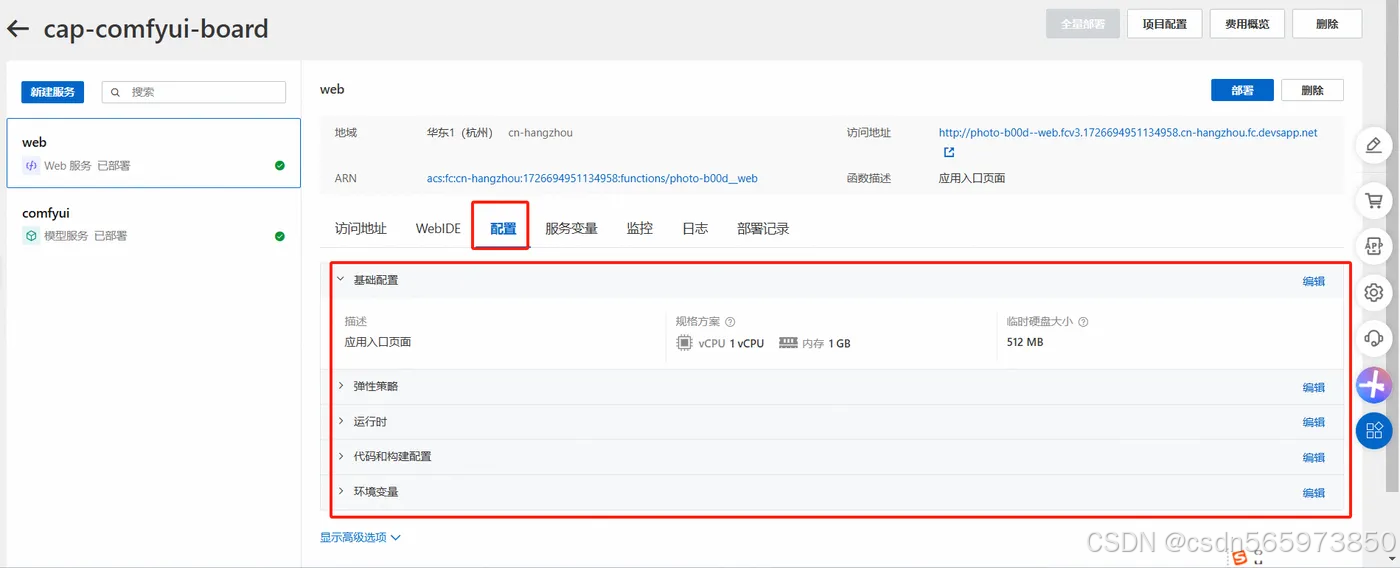1400x568 pixels.
Task: Click the comfyui model service cube icon
Action: click(31, 236)
